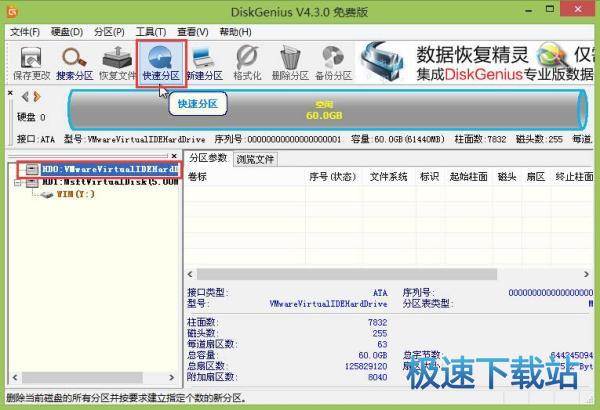This screenshot has height=410, width=600.
Task: Click the HD1 disk drive icon in tree
Action: (32, 182)
